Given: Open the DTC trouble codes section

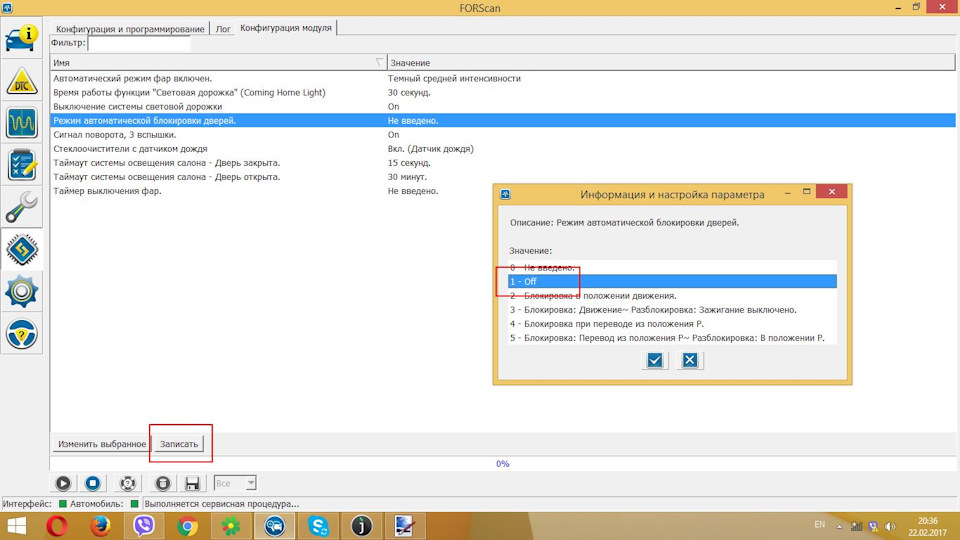Looking at the screenshot, I should pyautogui.click(x=21, y=81).
